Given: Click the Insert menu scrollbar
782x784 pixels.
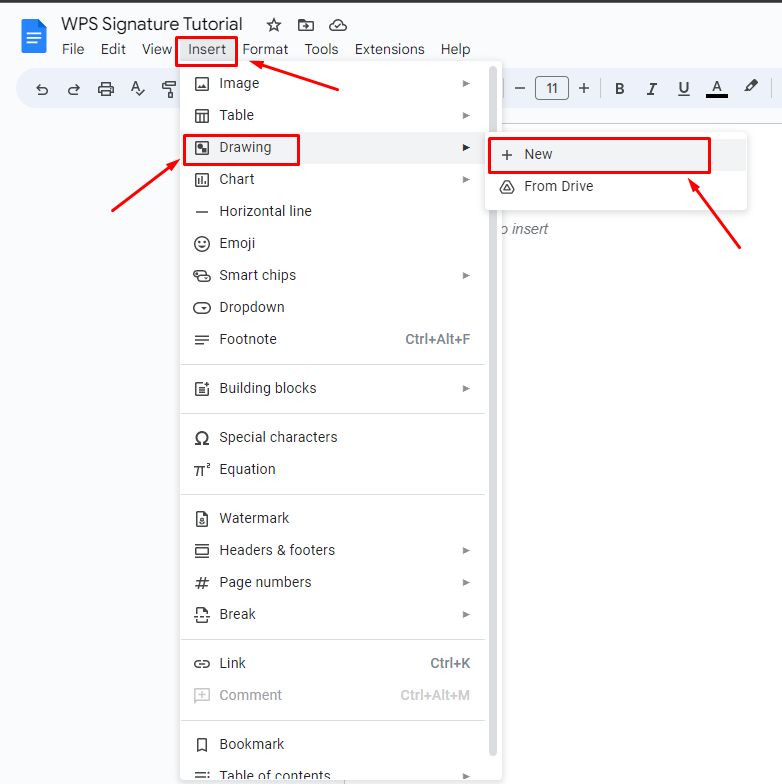Looking at the screenshot, I should [x=492, y=410].
